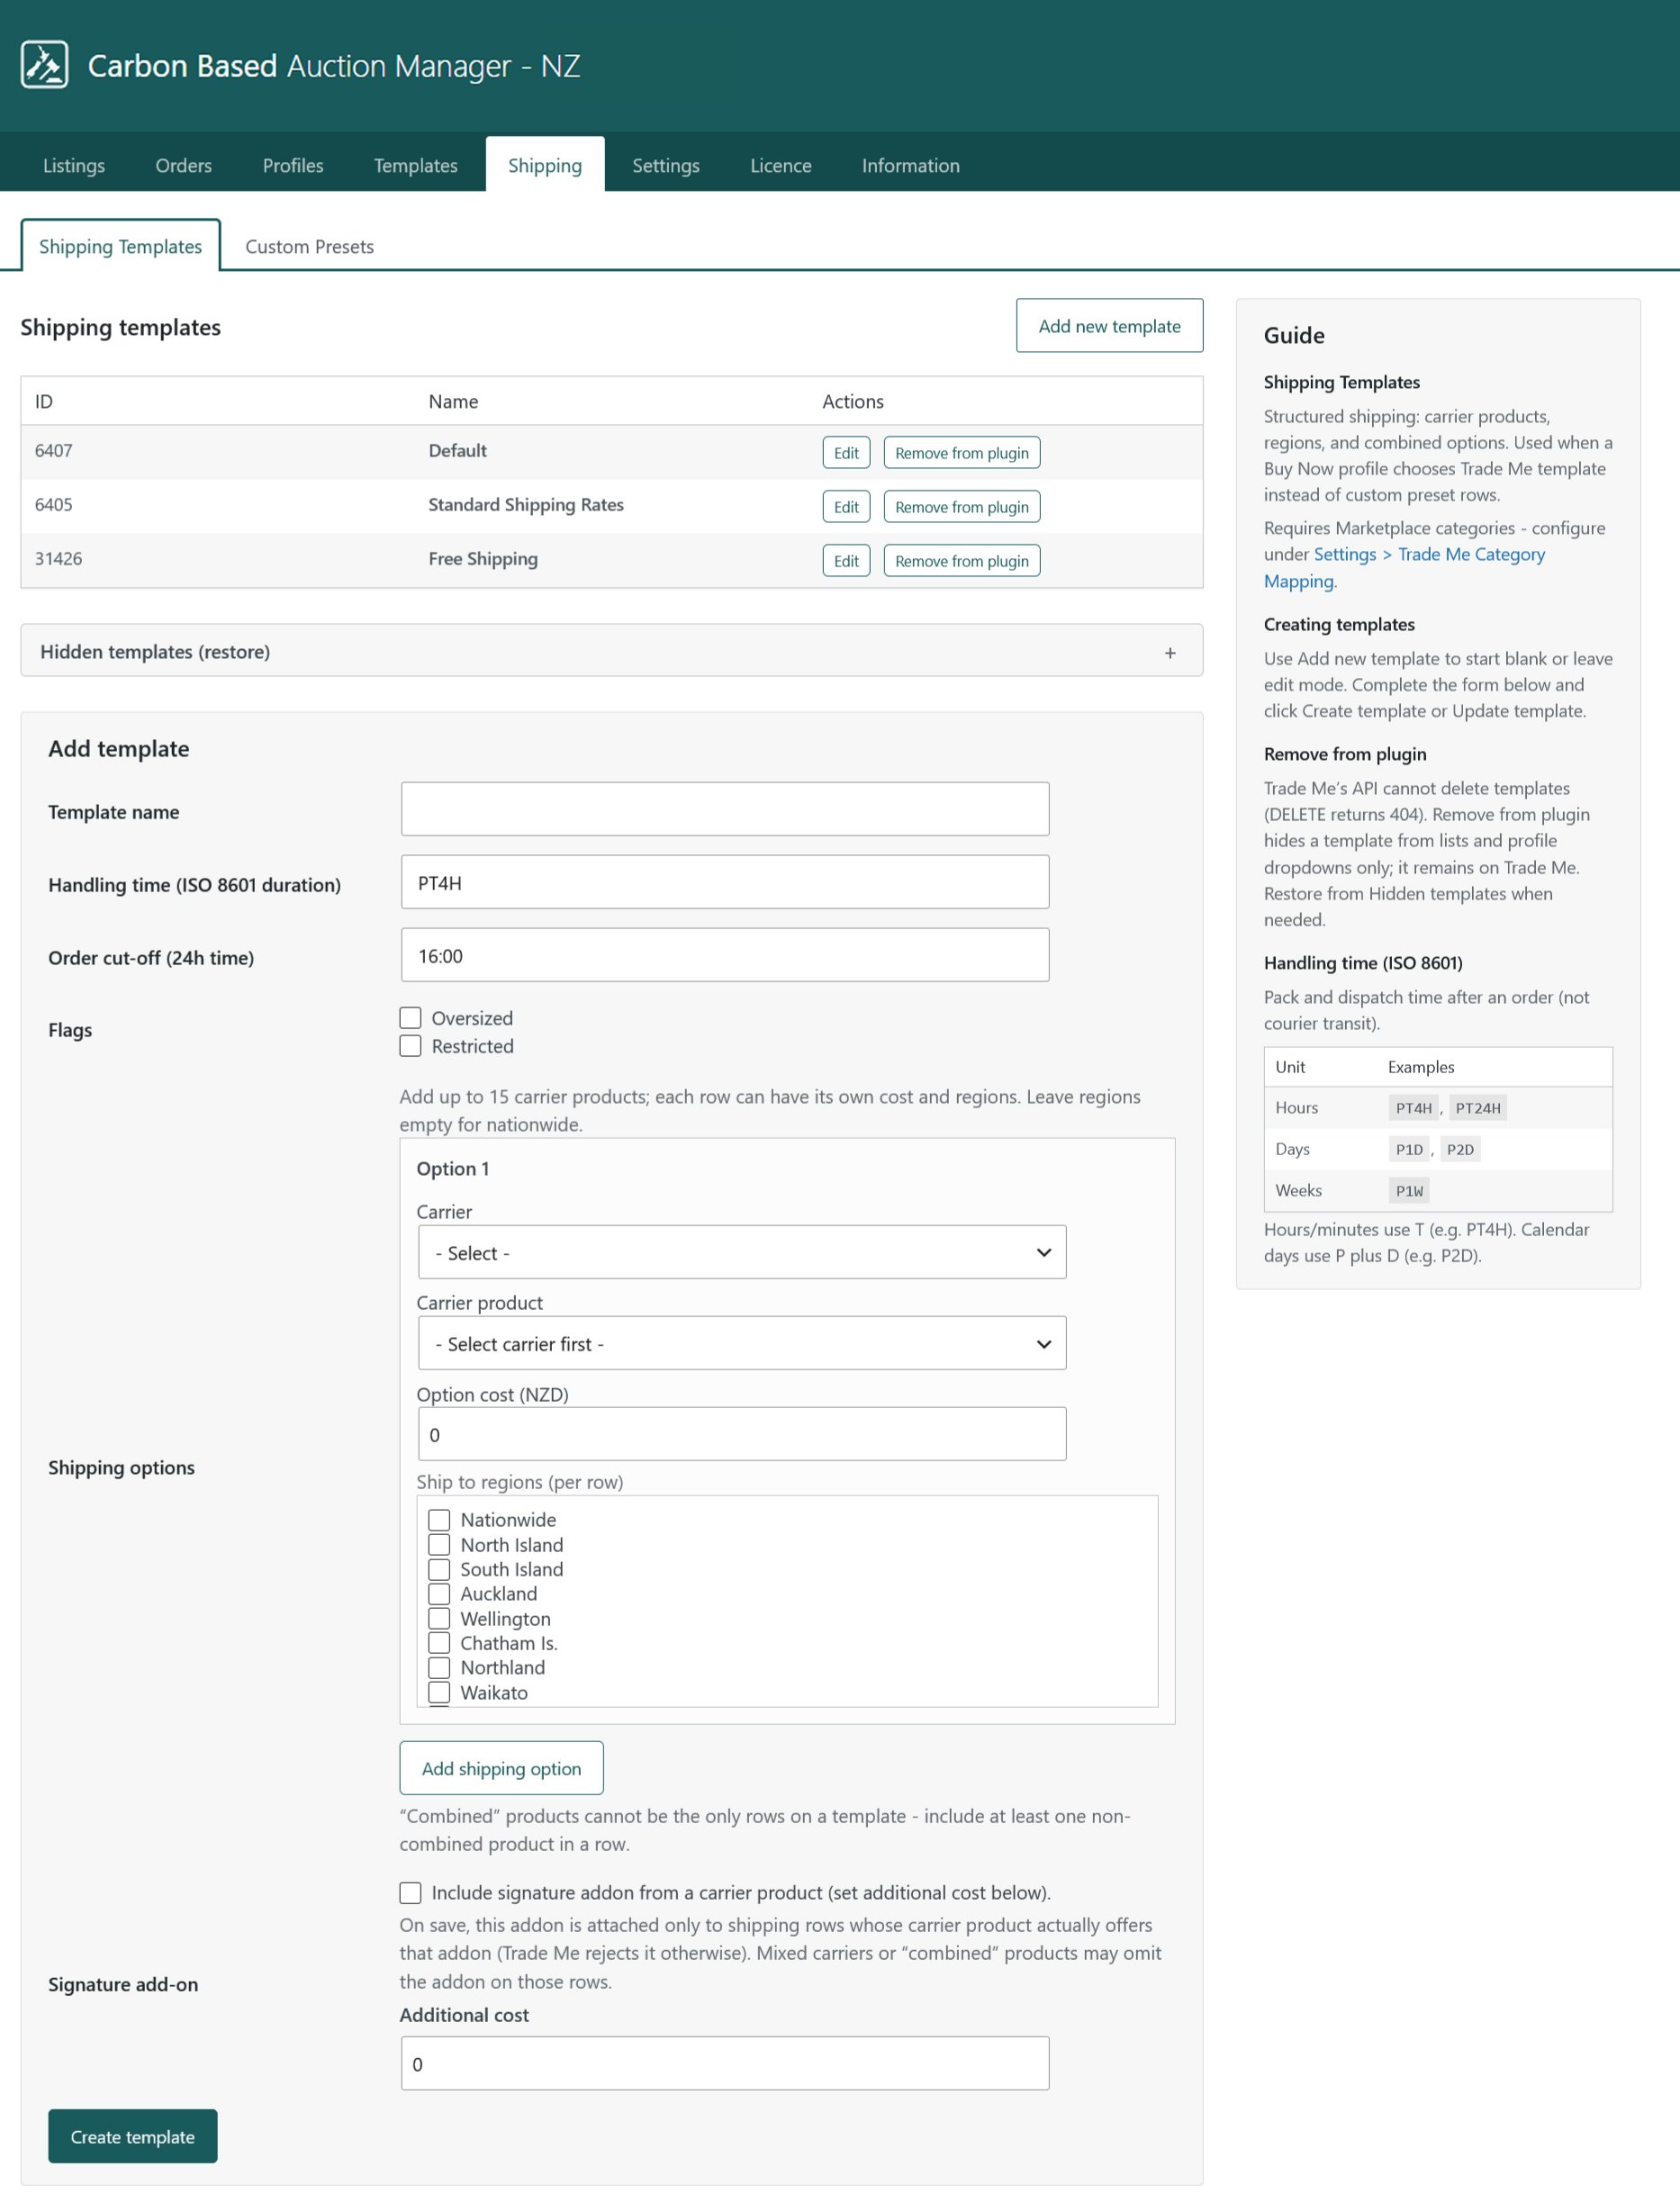Check the North Island region
The image size is (1680, 2212).
pos(439,1545)
